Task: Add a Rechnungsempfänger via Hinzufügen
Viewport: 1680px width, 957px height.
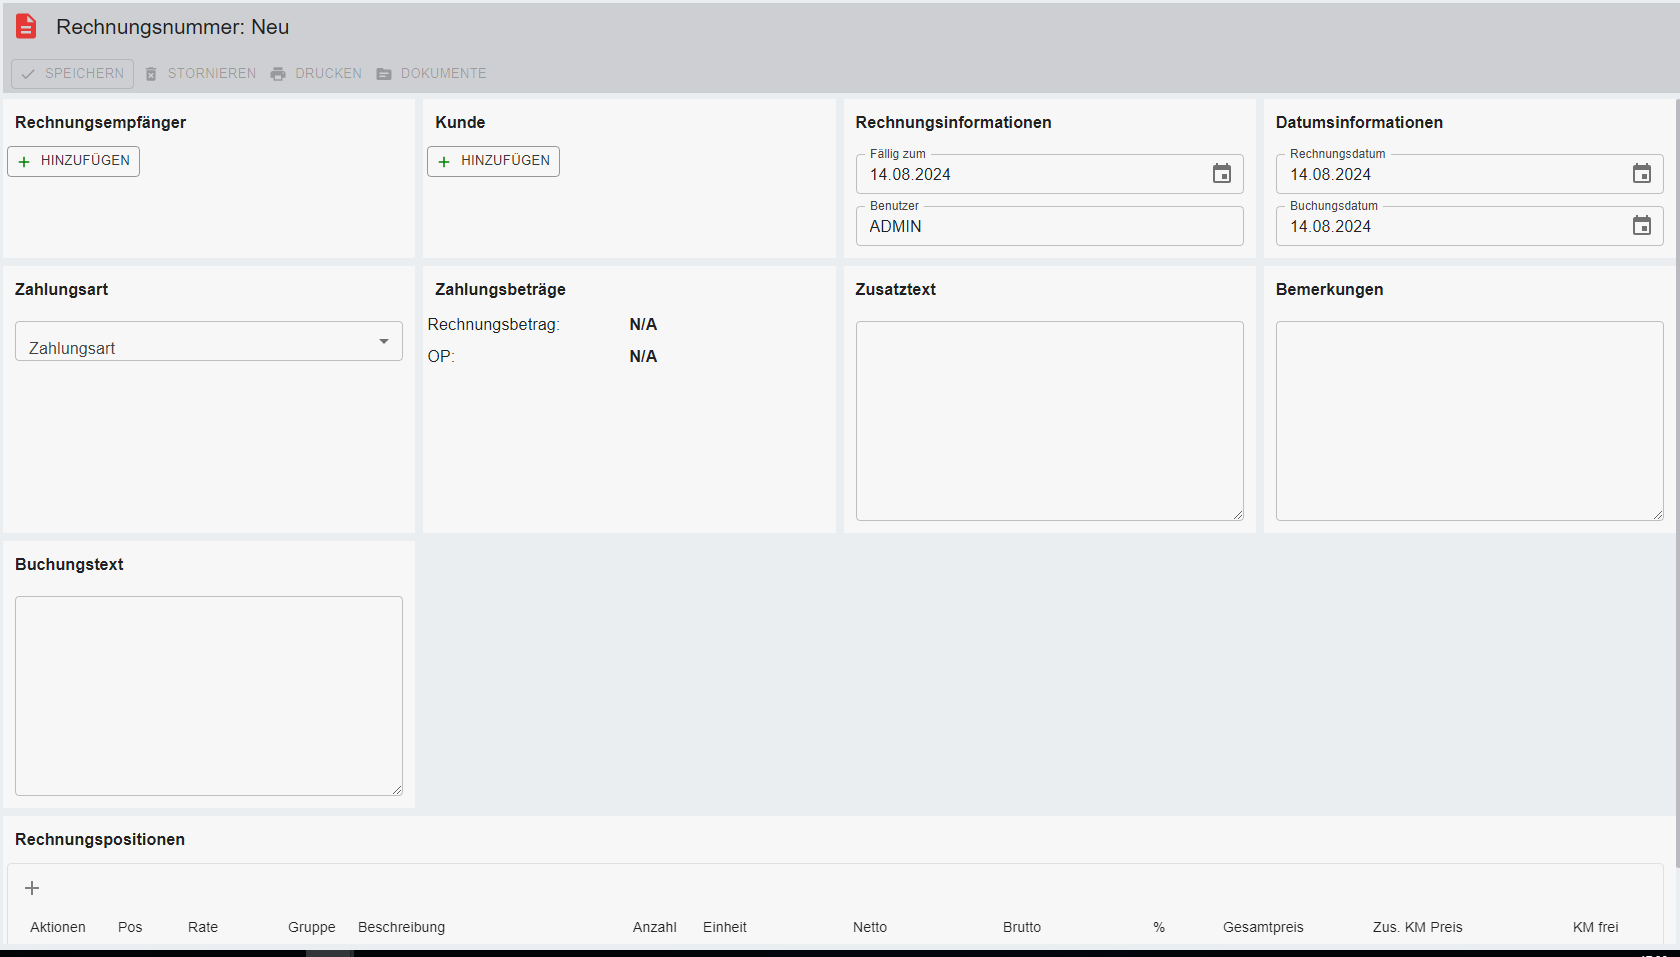Action: click(74, 161)
